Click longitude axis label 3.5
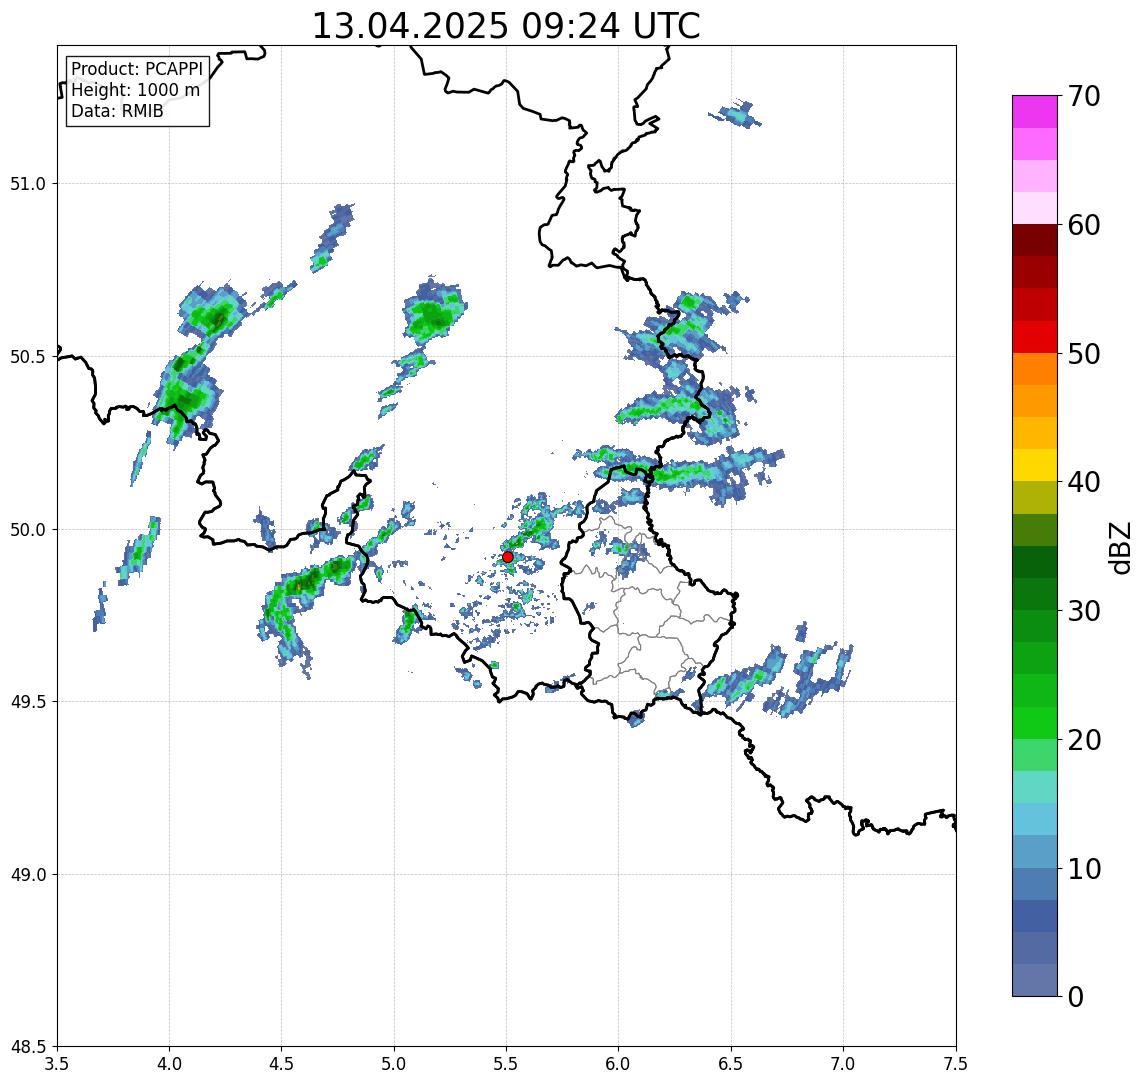Image resolution: width=1145 pixels, height=1084 pixels. coord(57,1064)
